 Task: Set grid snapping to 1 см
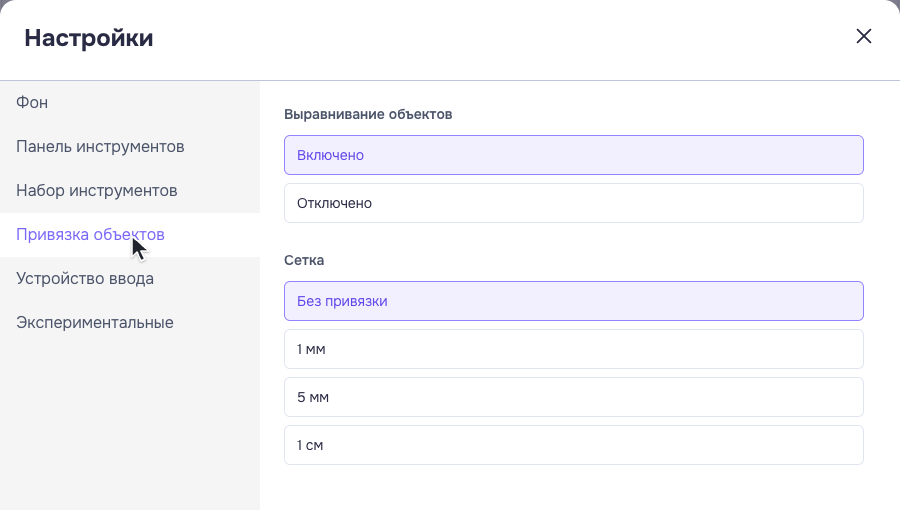(x=573, y=445)
